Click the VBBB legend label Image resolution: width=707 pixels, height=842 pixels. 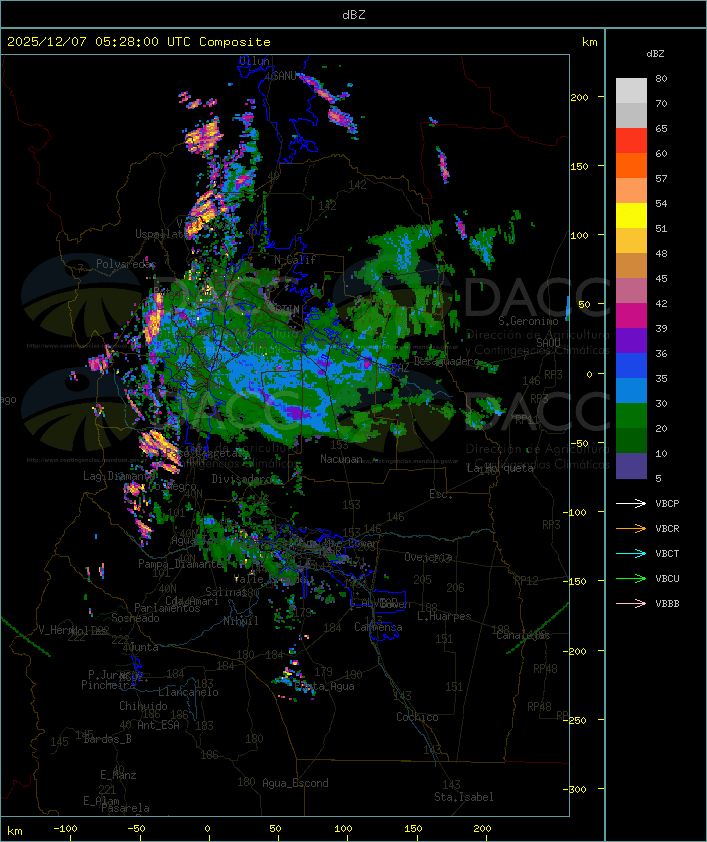(667, 604)
